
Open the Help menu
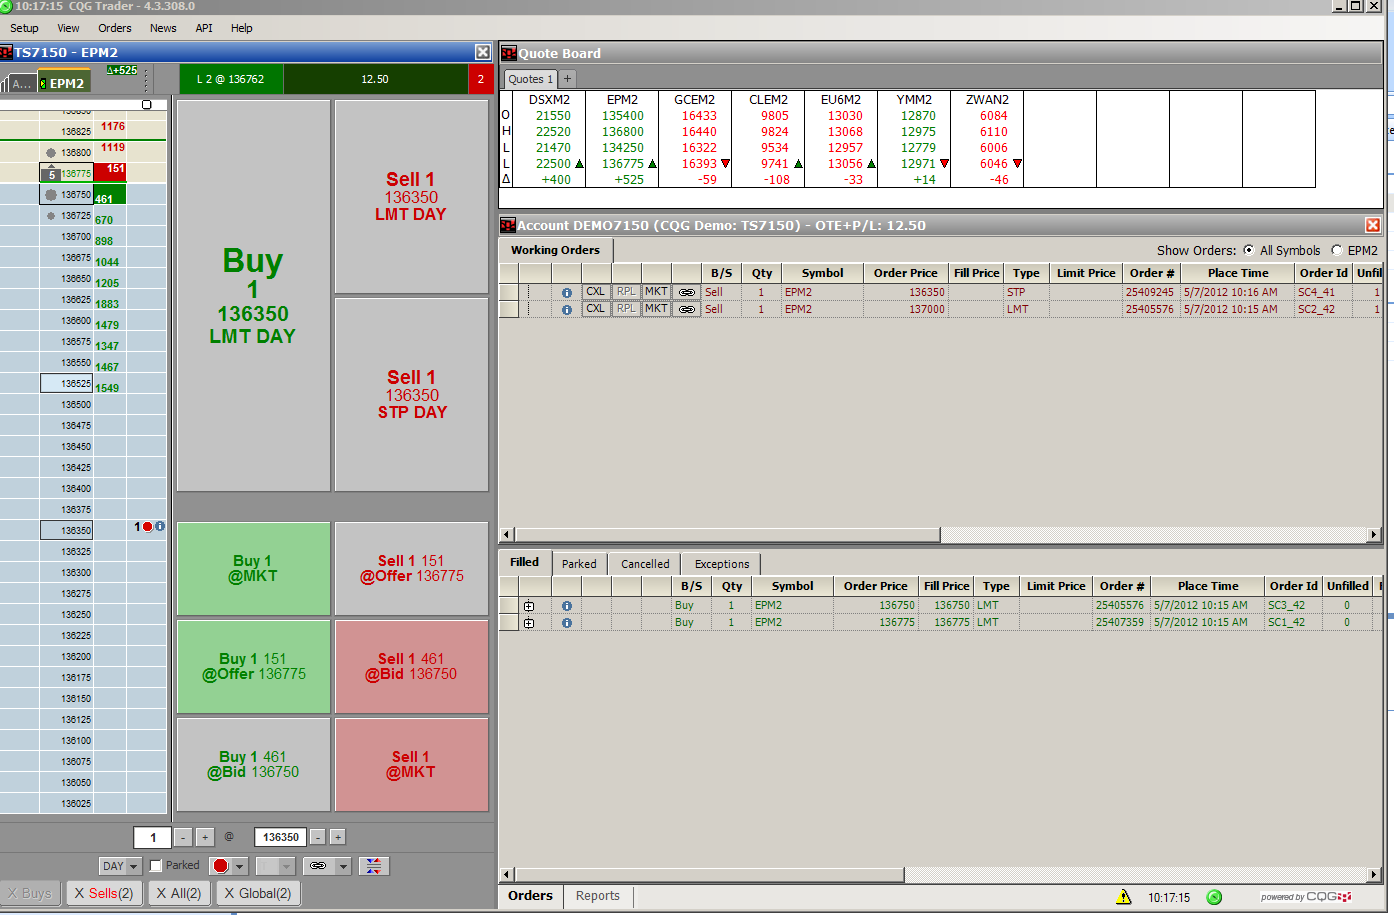click(241, 28)
